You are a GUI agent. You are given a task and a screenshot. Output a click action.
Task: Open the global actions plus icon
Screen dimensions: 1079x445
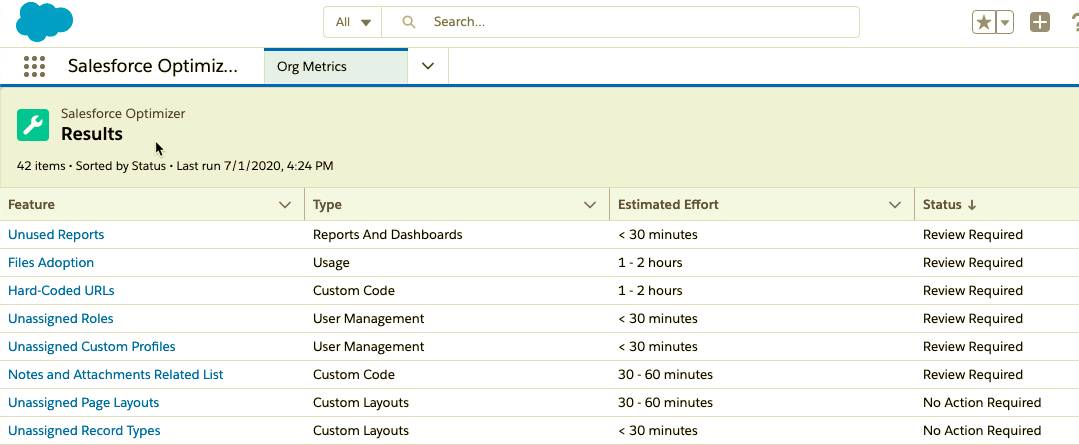coord(1039,22)
